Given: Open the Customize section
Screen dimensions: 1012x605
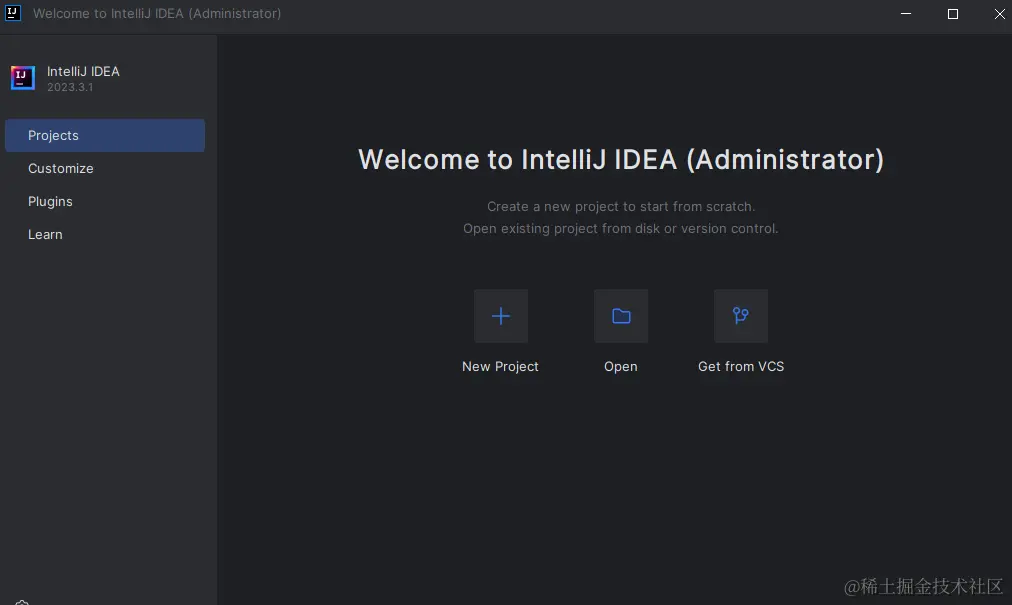Looking at the screenshot, I should 105,169.
